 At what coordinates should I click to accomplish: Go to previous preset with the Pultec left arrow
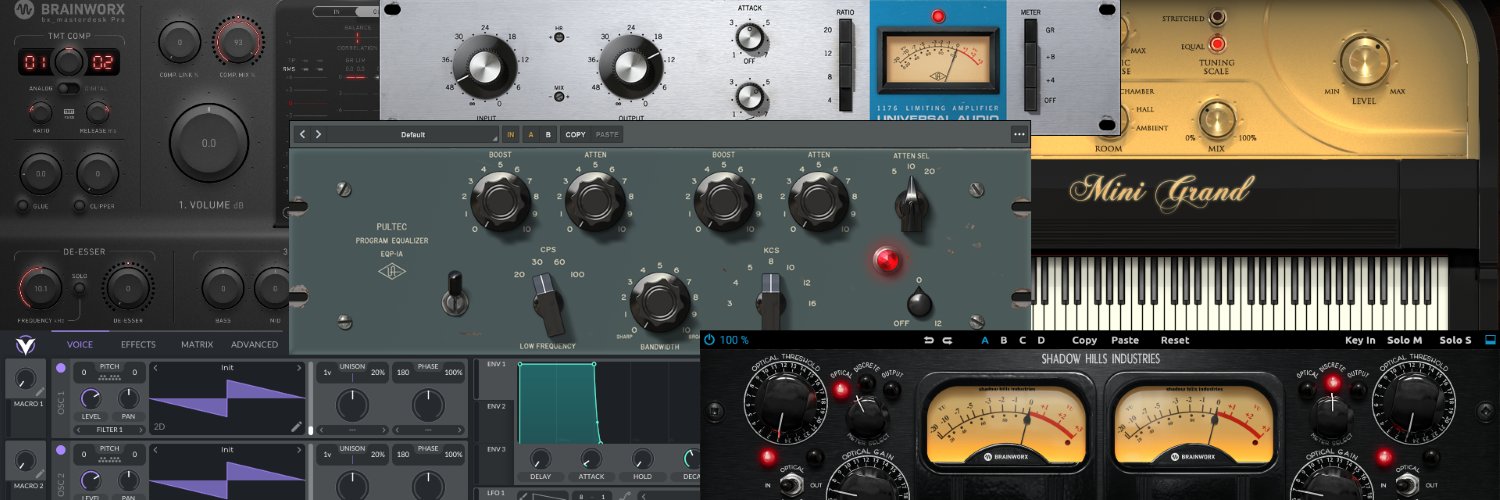302,134
